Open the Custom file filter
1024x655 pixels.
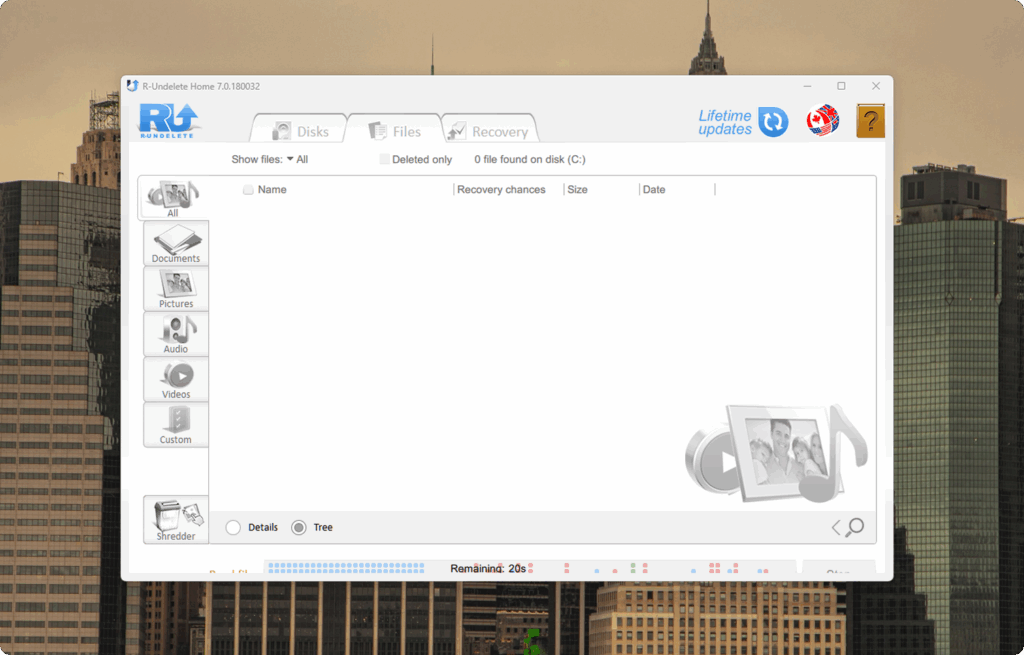(x=176, y=424)
